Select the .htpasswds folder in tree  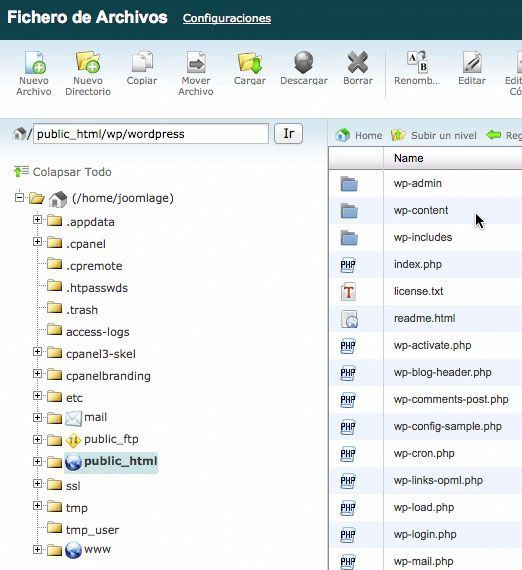pos(97,288)
